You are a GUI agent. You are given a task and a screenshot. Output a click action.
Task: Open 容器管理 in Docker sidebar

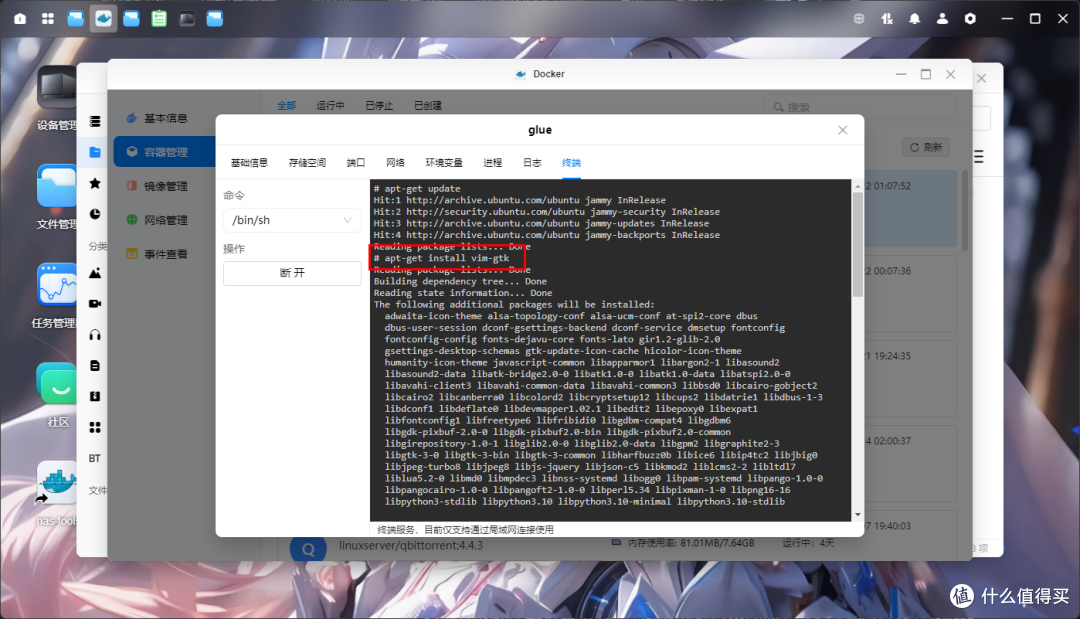tap(164, 152)
